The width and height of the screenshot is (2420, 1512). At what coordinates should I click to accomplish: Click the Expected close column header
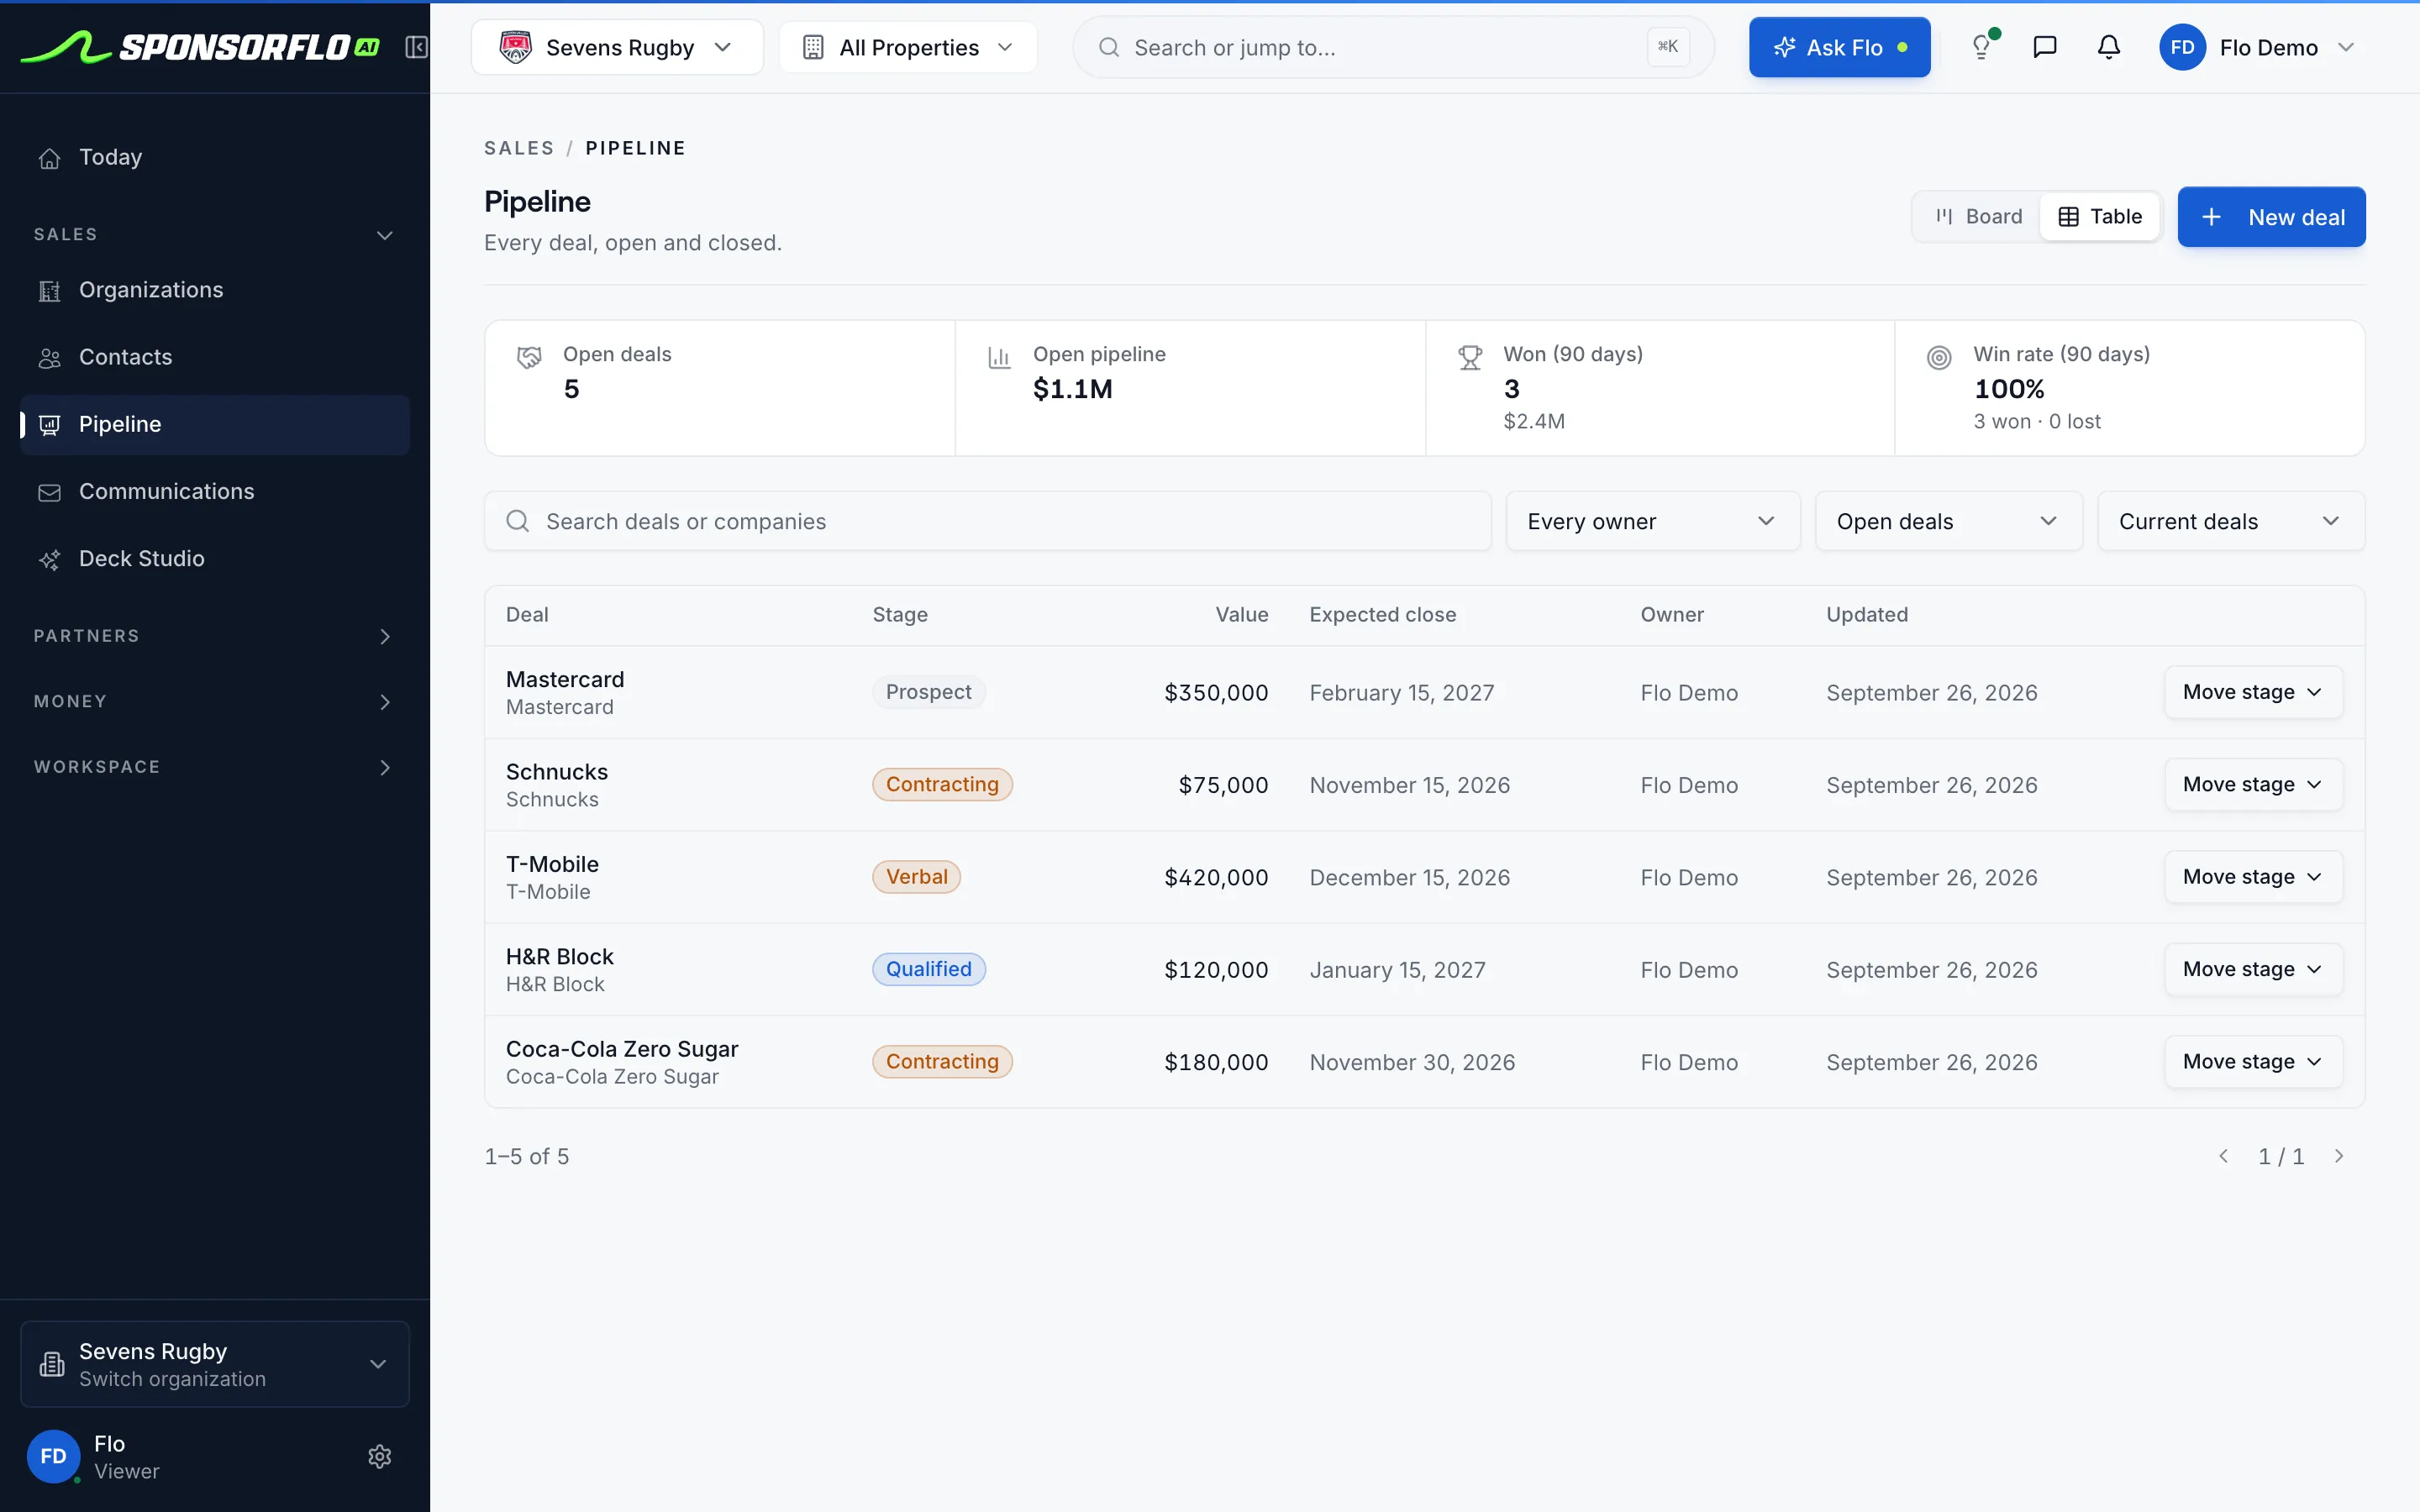tap(1382, 615)
